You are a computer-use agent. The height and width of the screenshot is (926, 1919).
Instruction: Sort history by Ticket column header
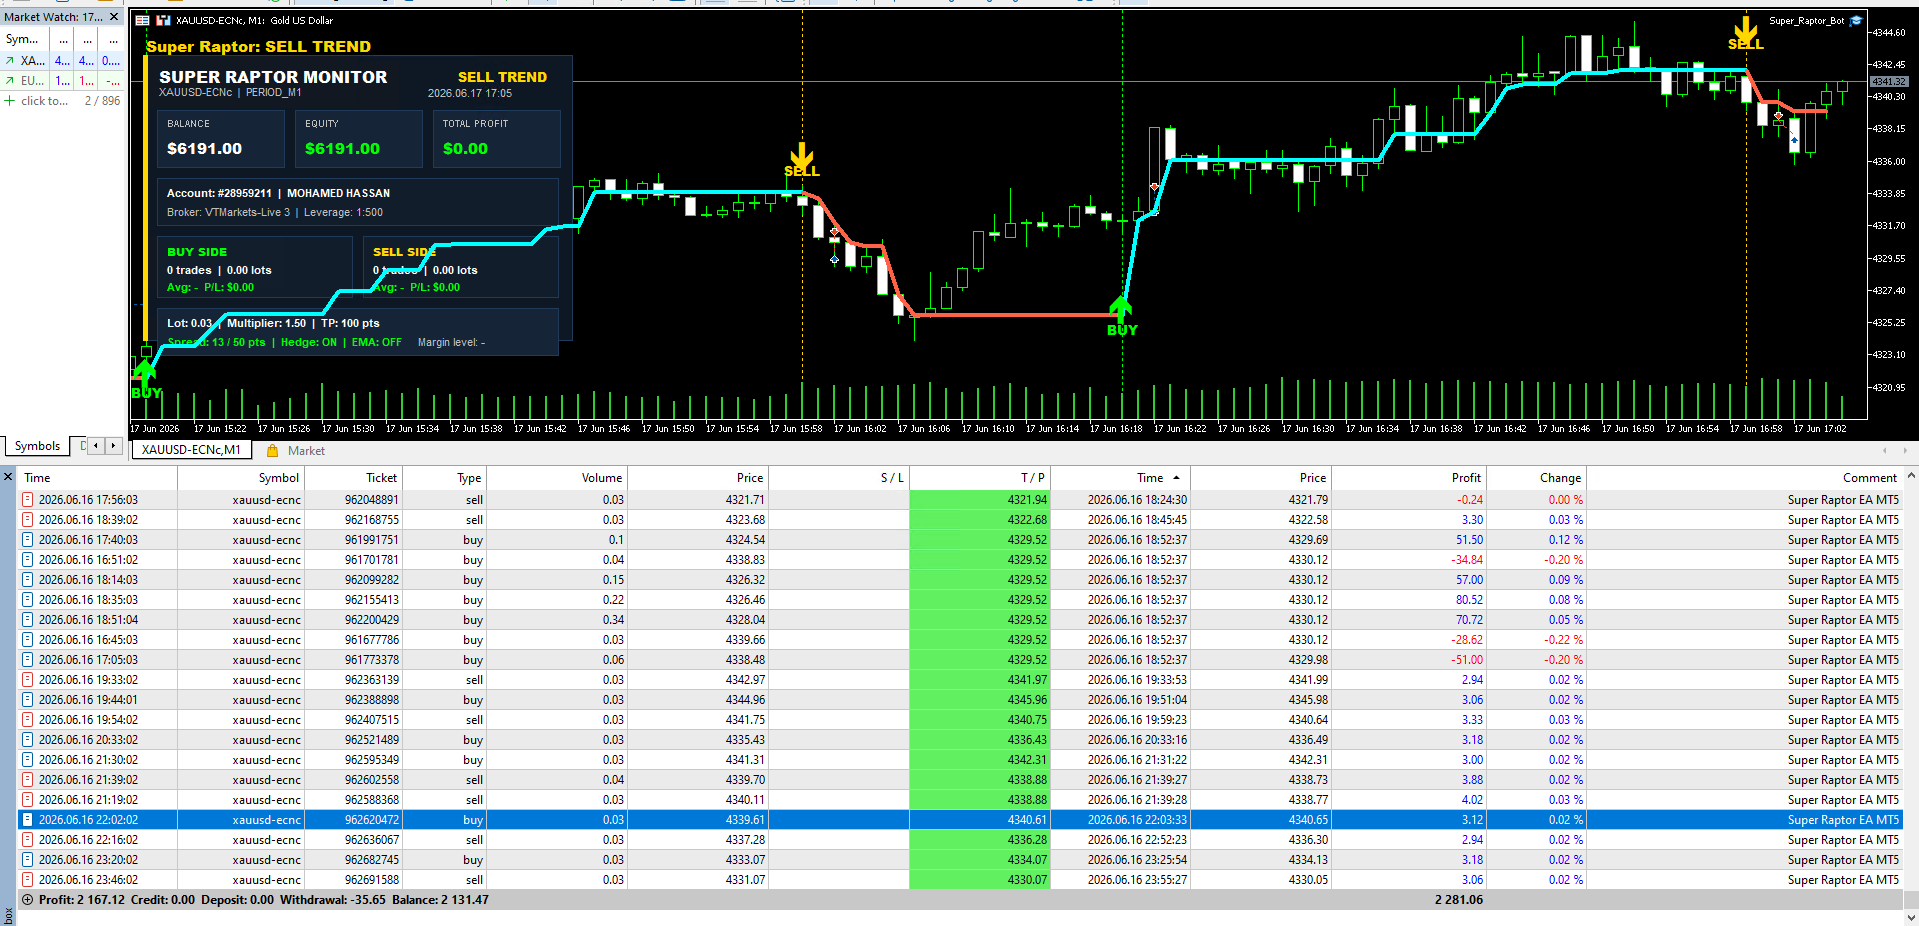pos(352,478)
